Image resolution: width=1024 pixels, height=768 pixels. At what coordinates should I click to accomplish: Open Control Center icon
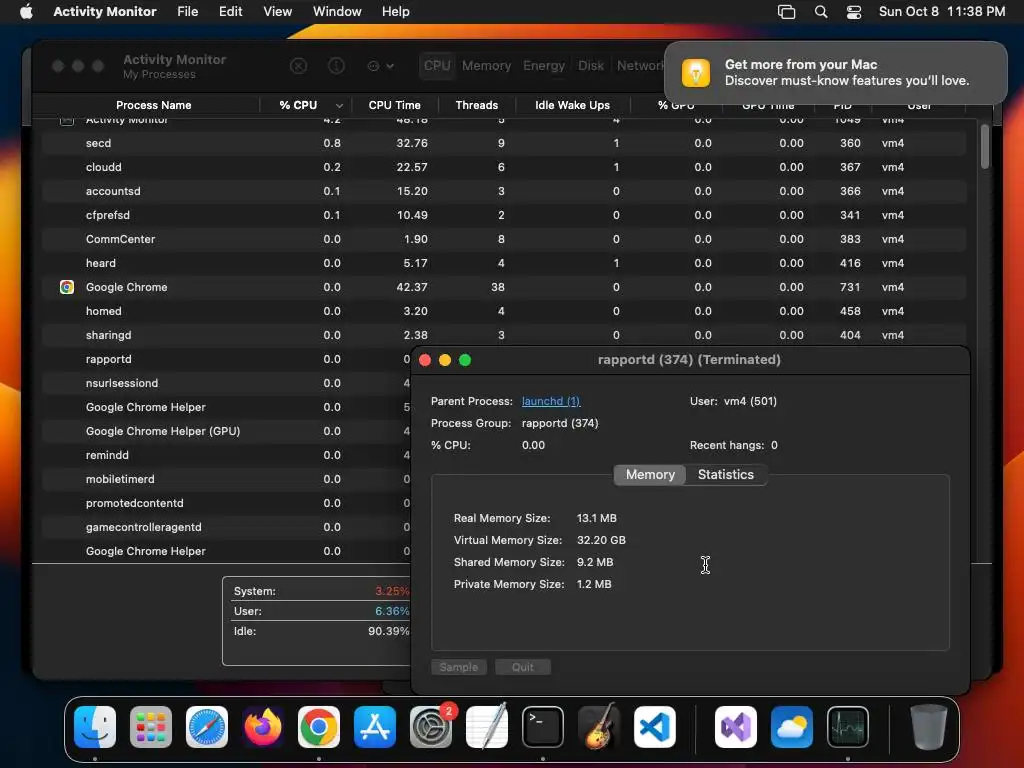(x=854, y=12)
